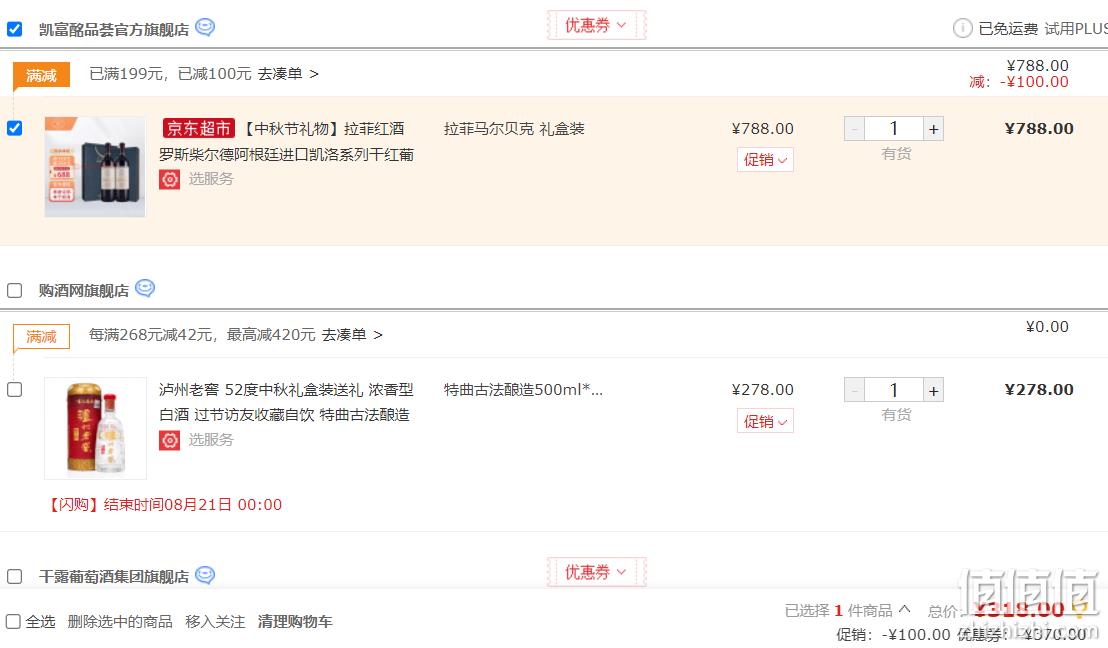Open the 干露葡萄酒集团旗舰店 store link
This screenshot has width=1108, height=648.
point(114,577)
